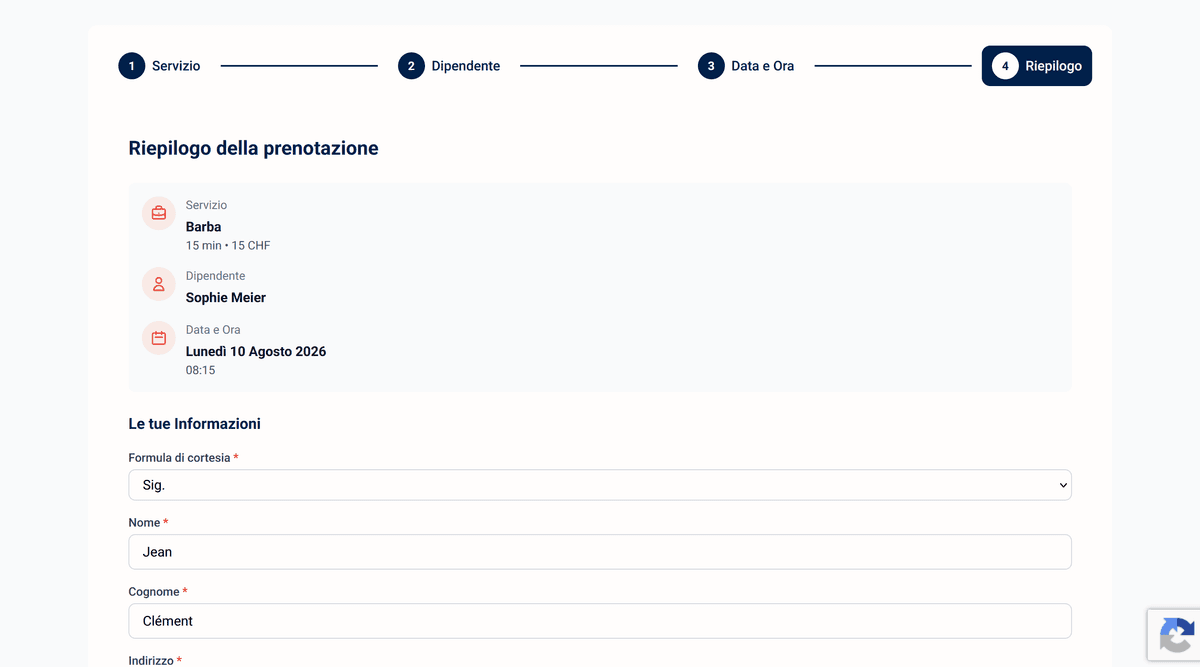Viewport: 1200px width, 667px height.
Task: Click the briefcase icon beside Servizio
Action: [x=159, y=214]
